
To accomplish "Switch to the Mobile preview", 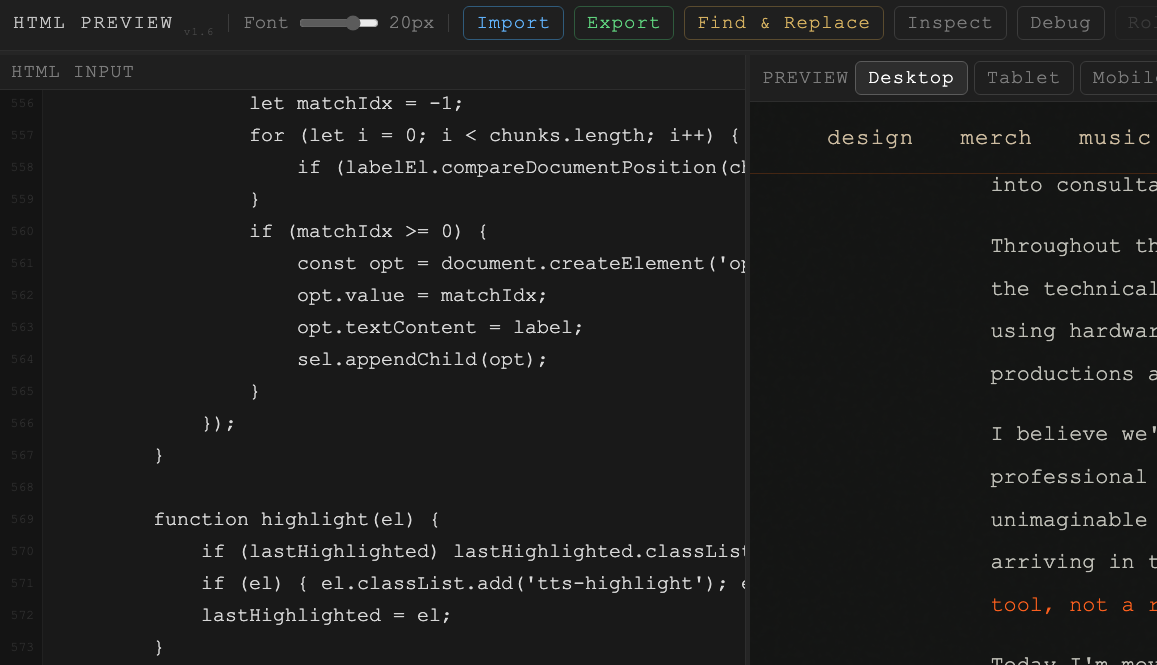I will [1122, 77].
